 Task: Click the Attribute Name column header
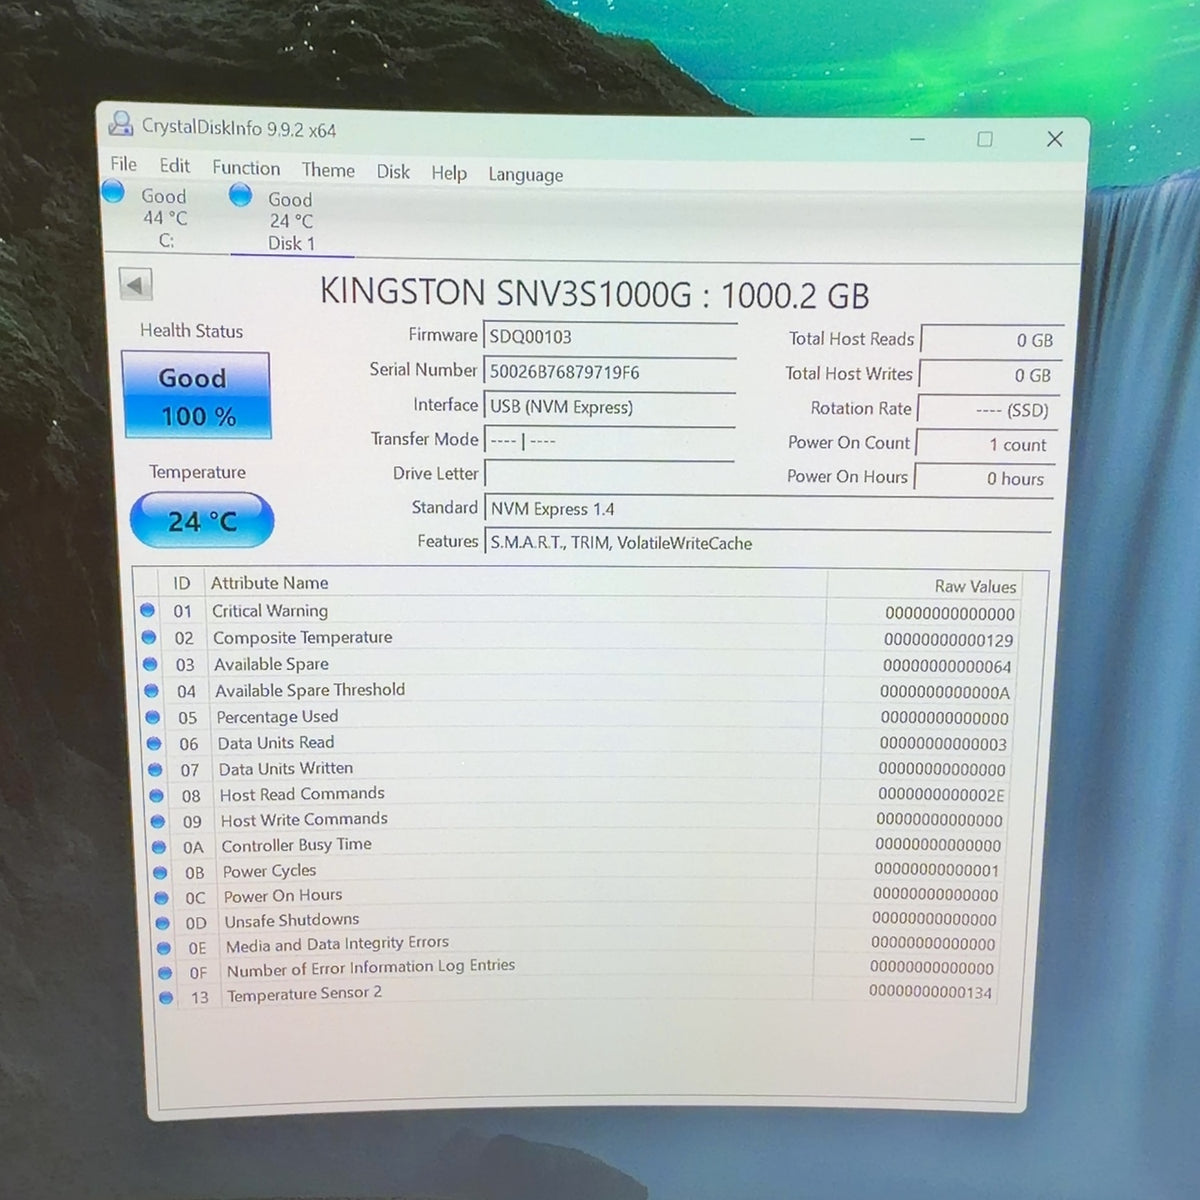pyautogui.click(x=269, y=583)
